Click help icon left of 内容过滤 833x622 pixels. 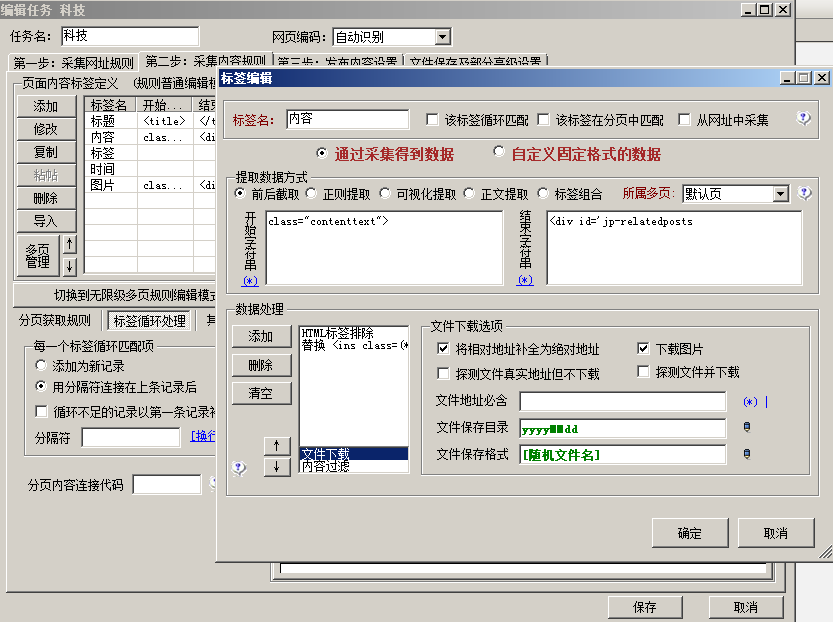239,467
